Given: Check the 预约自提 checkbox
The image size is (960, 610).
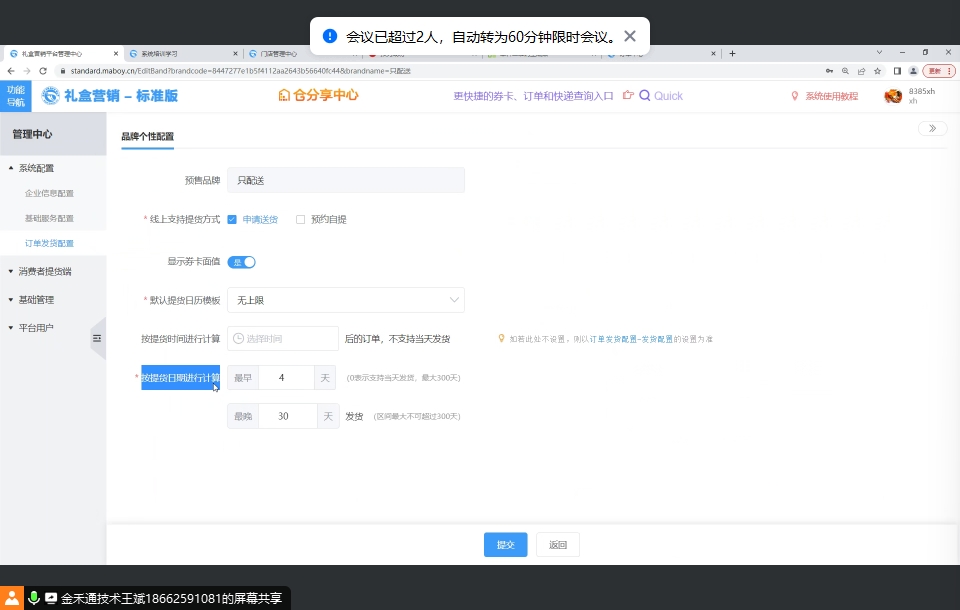Looking at the screenshot, I should [300, 220].
